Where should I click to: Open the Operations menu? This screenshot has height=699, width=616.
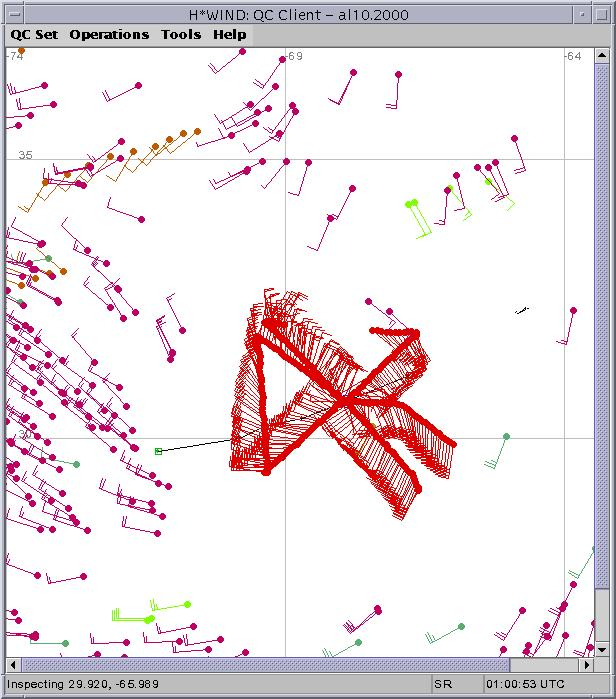tap(109, 34)
